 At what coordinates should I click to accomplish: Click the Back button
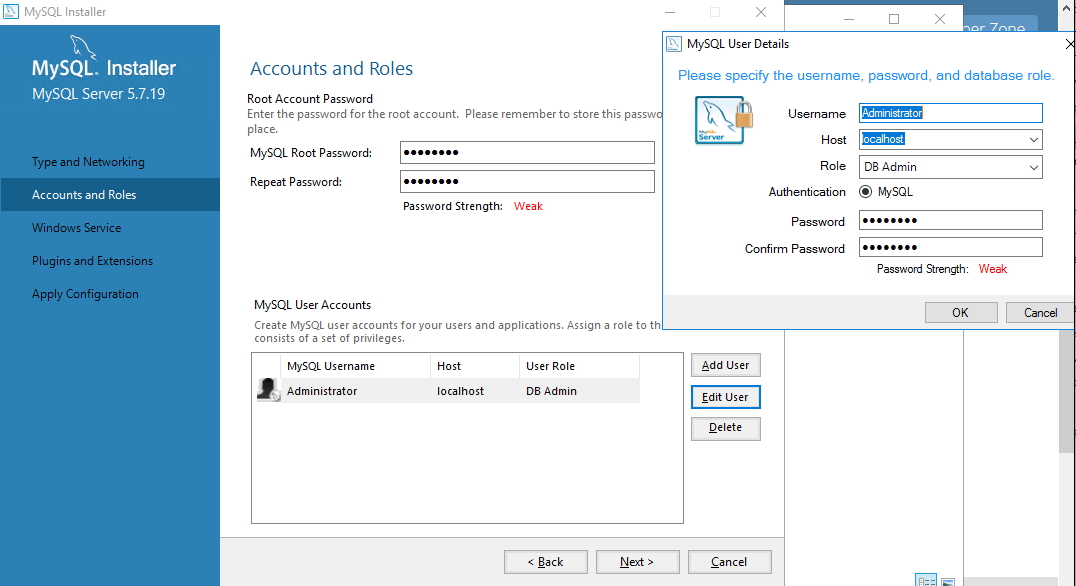tap(546, 562)
